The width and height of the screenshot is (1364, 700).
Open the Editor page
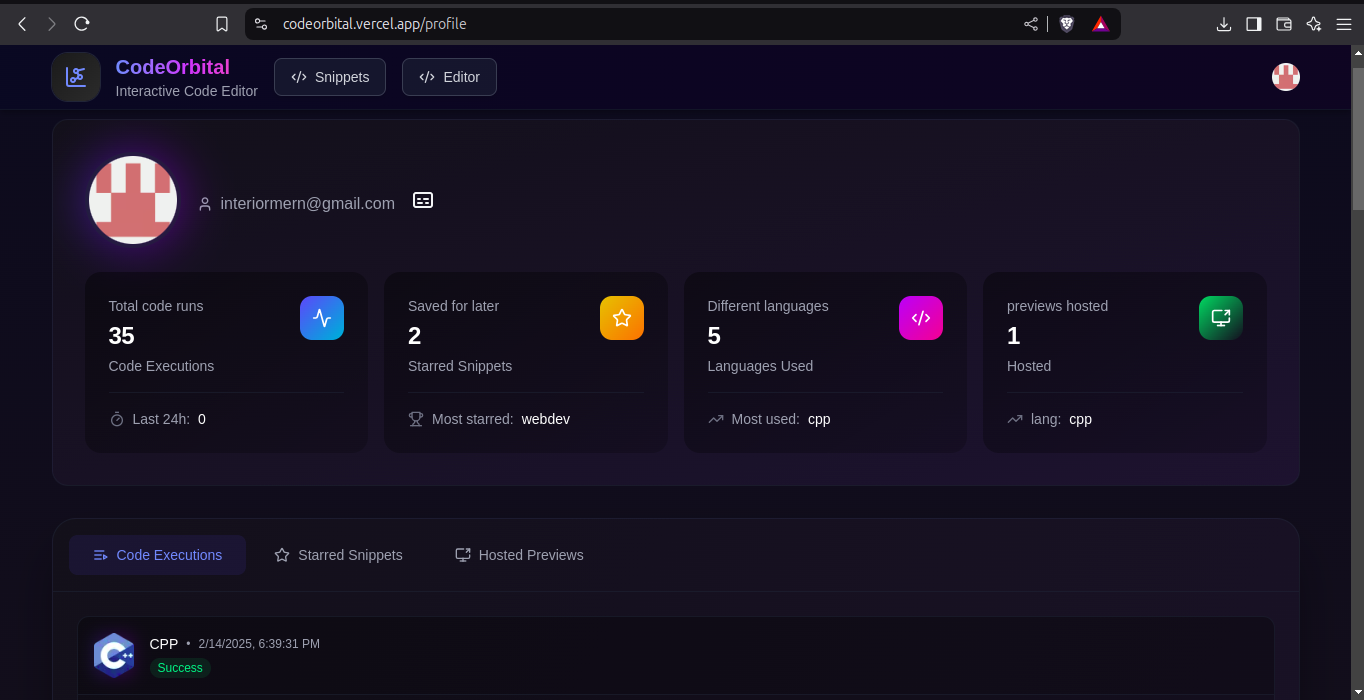pyautogui.click(x=449, y=77)
